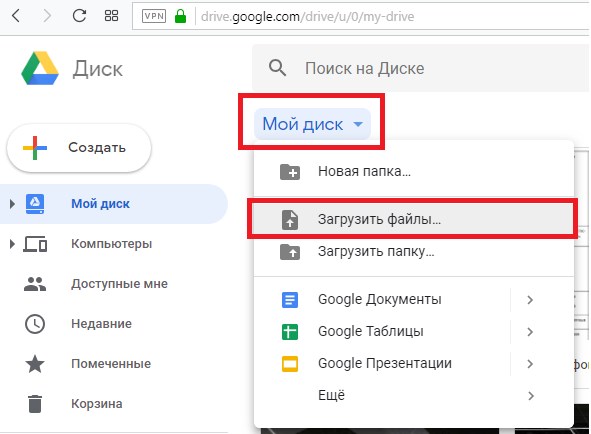Click the search magnifier icon
591x434 pixels.
[x=277, y=68]
